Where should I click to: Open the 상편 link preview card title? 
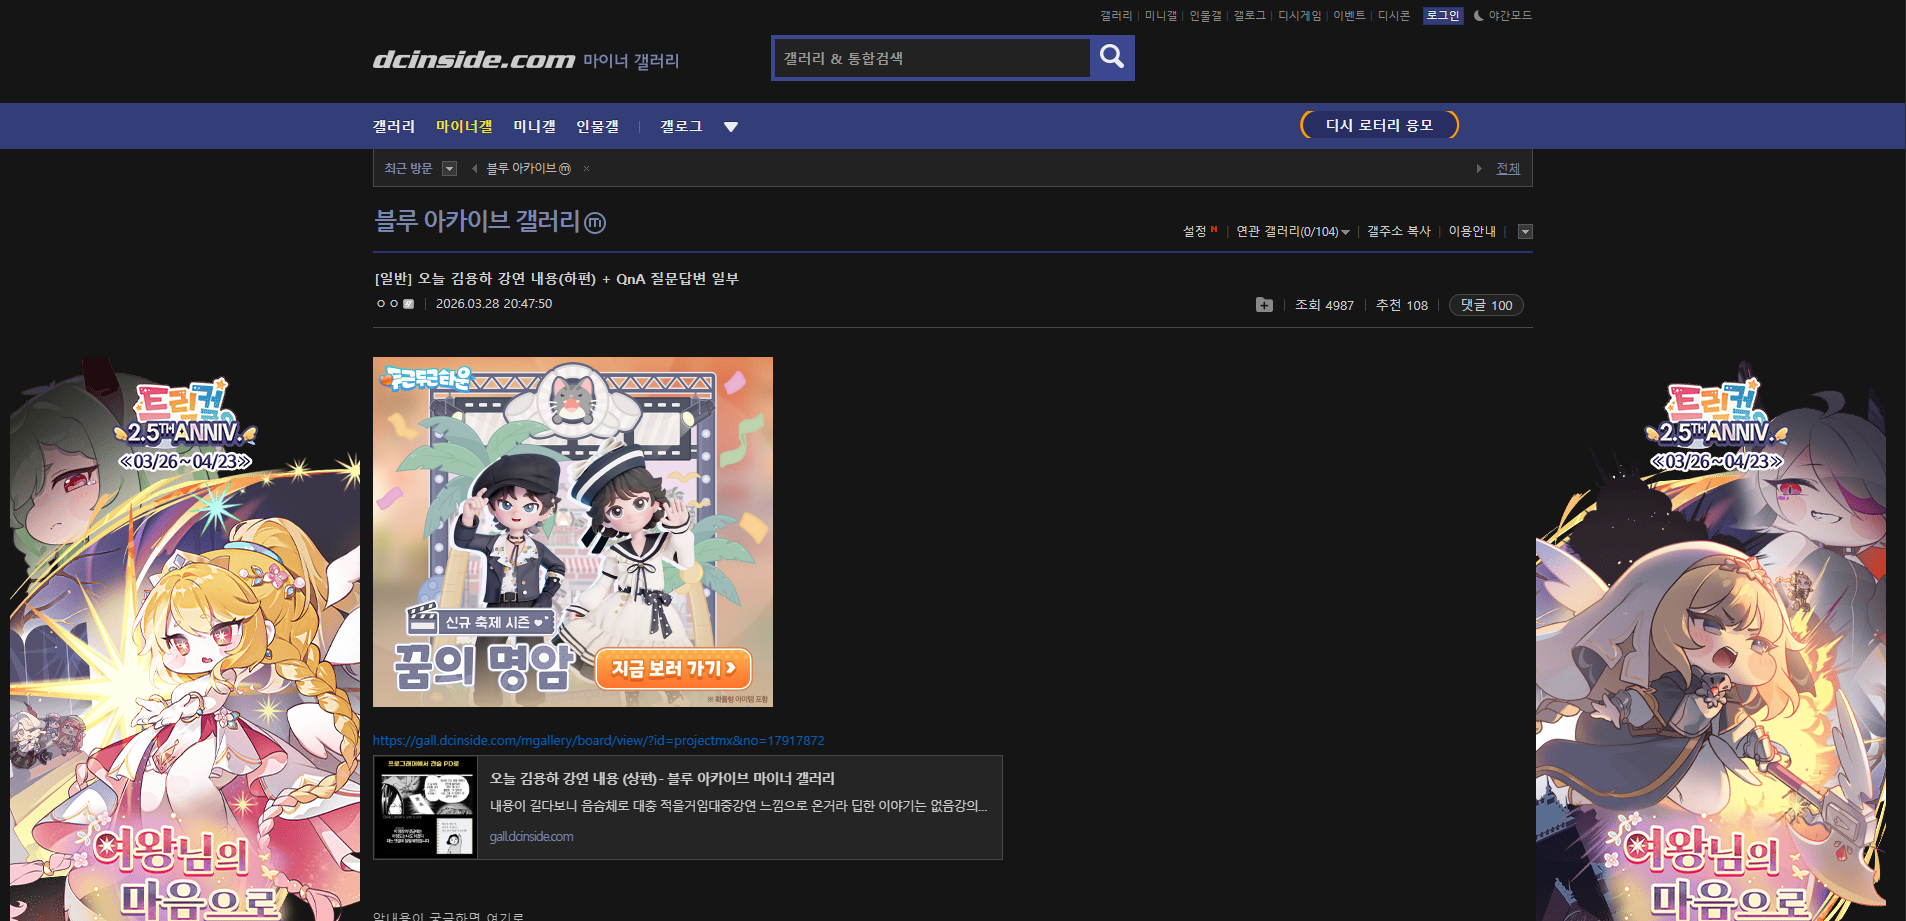tap(662, 779)
